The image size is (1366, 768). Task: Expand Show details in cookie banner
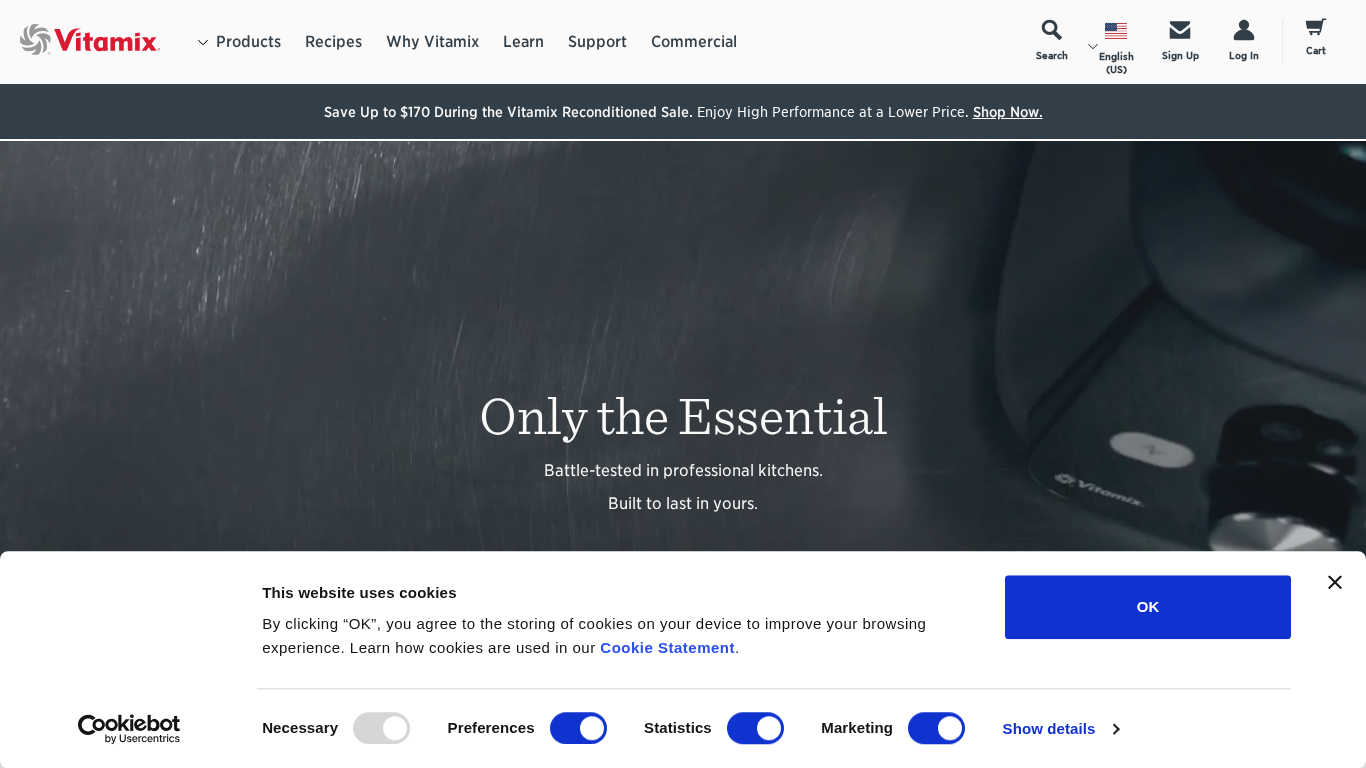point(1061,729)
